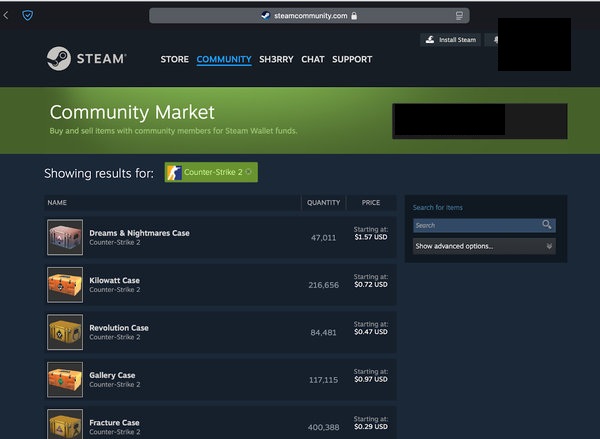Click the Steam logo in the header
600x439 pixels.
[86, 59]
